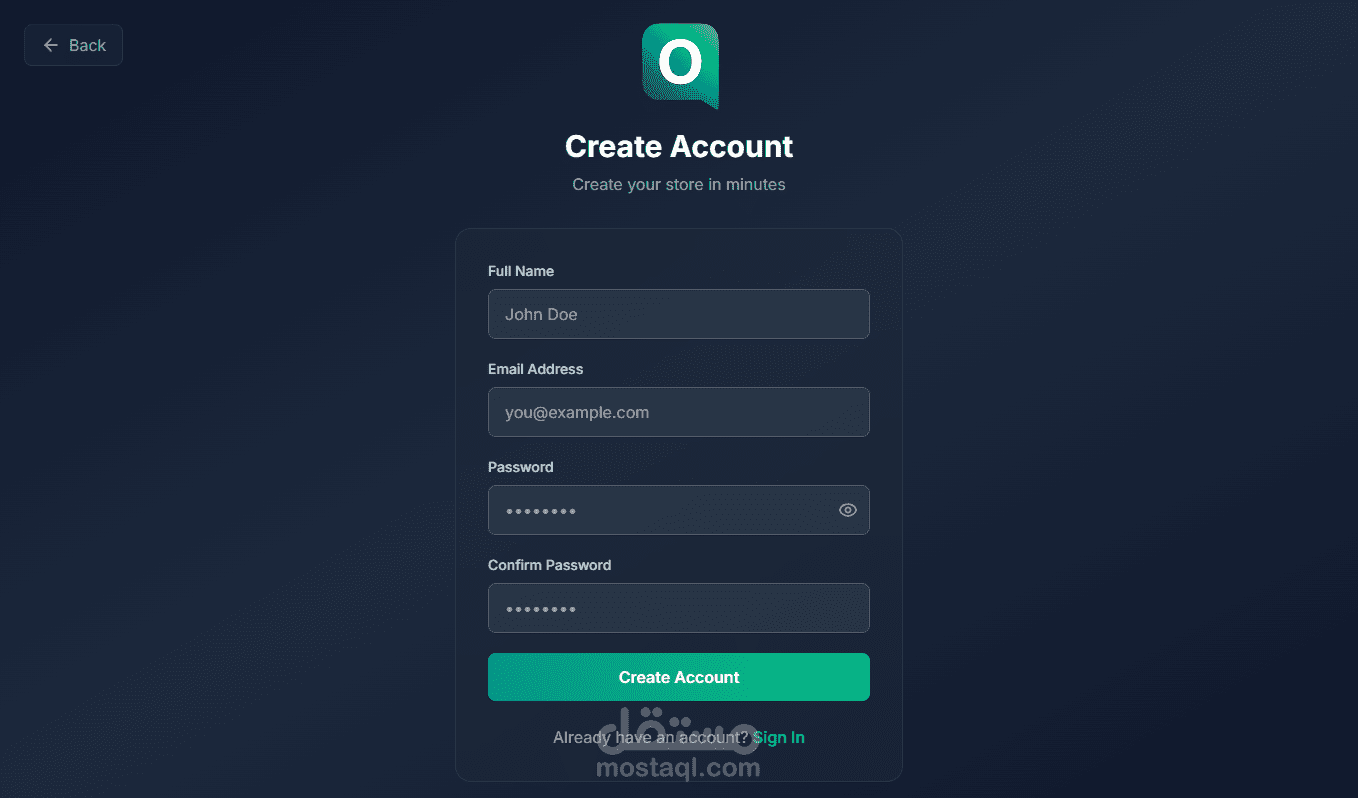The height and width of the screenshot is (798, 1358).
Task: Focus the Email Address input field
Action: pyautogui.click(x=678, y=412)
